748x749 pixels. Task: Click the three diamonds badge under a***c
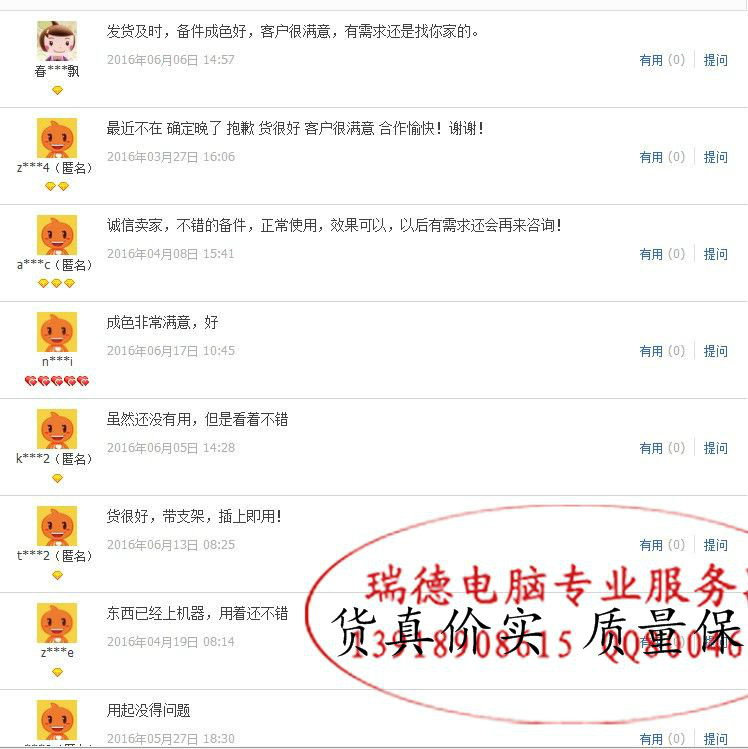coord(56,283)
